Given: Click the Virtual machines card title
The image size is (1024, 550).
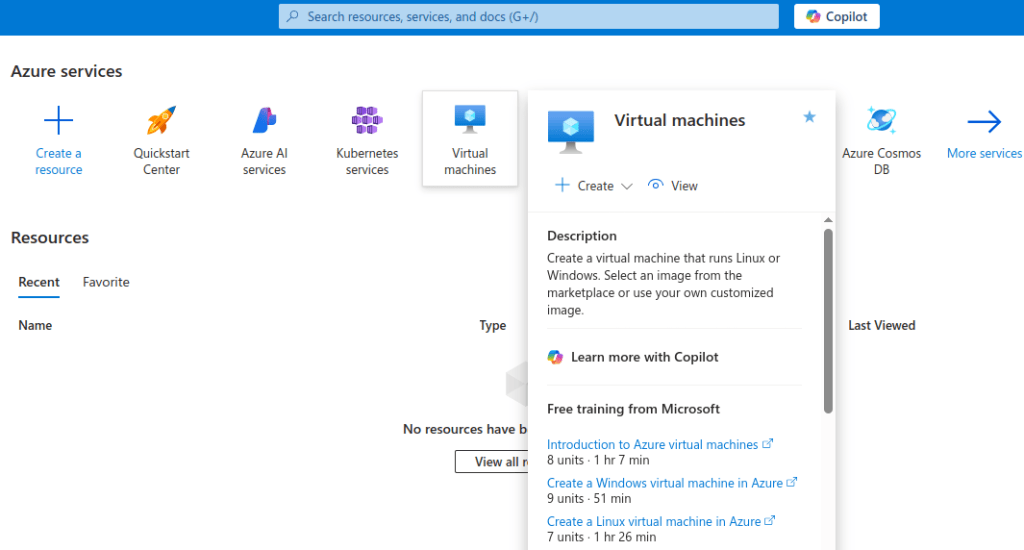Looking at the screenshot, I should coord(679,120).
